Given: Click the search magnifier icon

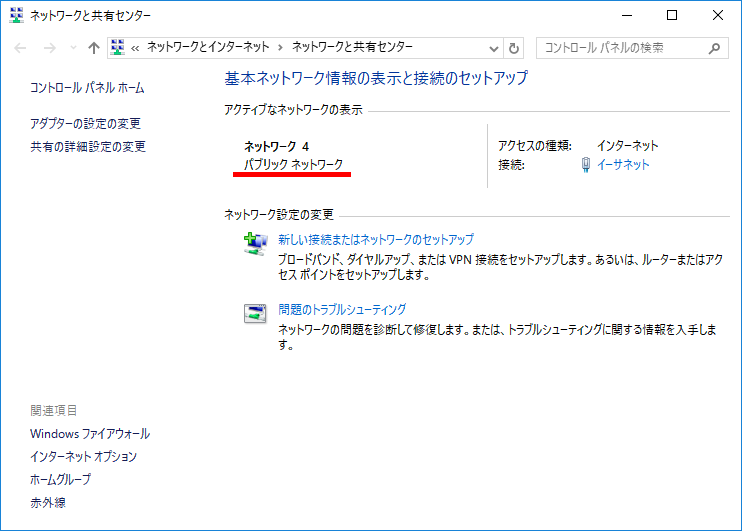Looking at the screenshot, I should click(x=715, y=48).
